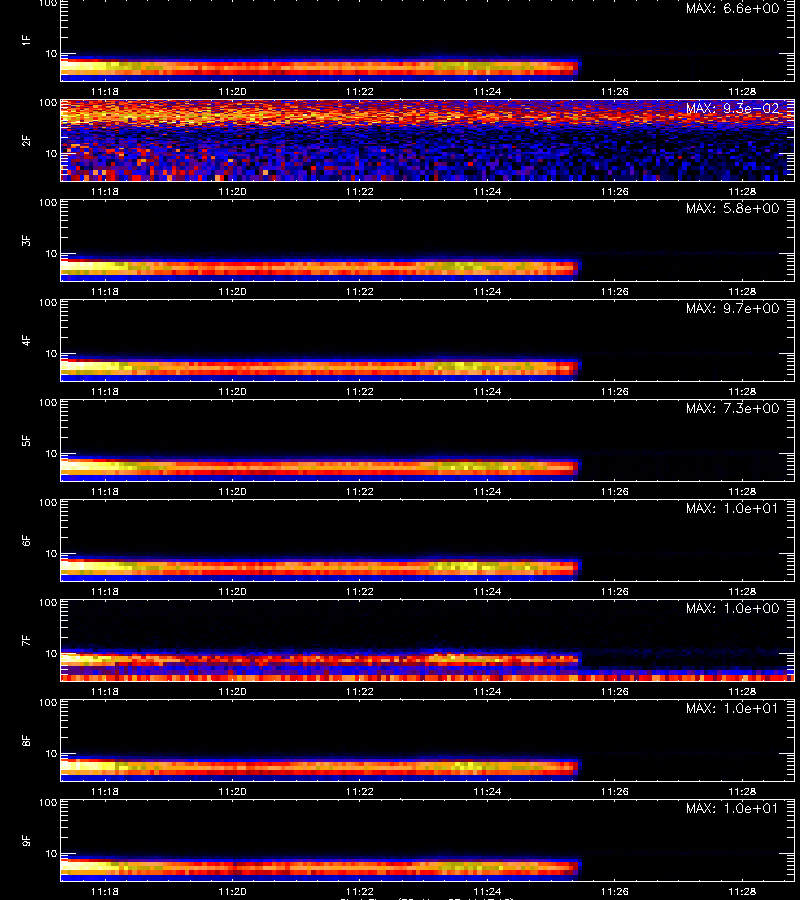Select the MAX: 7.3e+00 readout

point(732,408)
